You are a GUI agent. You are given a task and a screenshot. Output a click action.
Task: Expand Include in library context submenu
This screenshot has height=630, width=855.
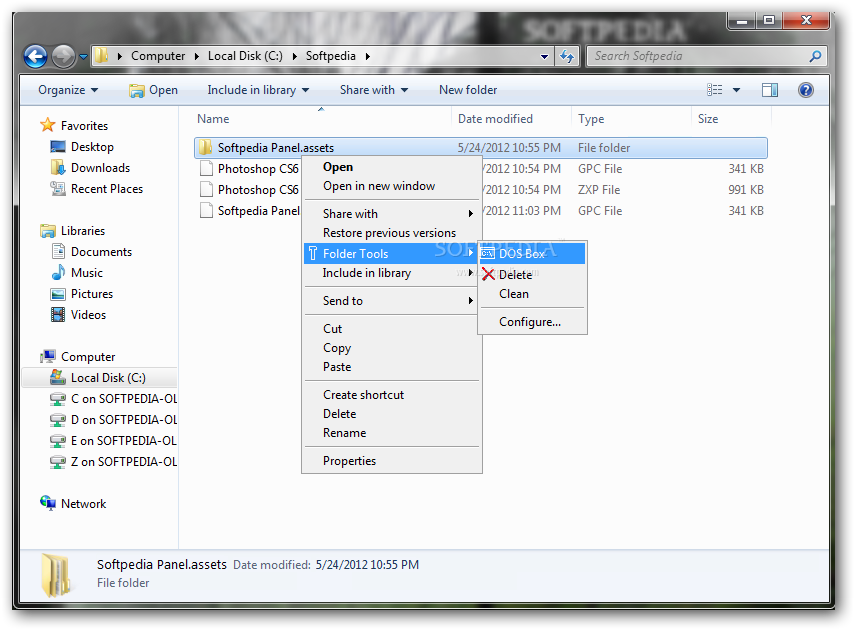pos(392,273)
